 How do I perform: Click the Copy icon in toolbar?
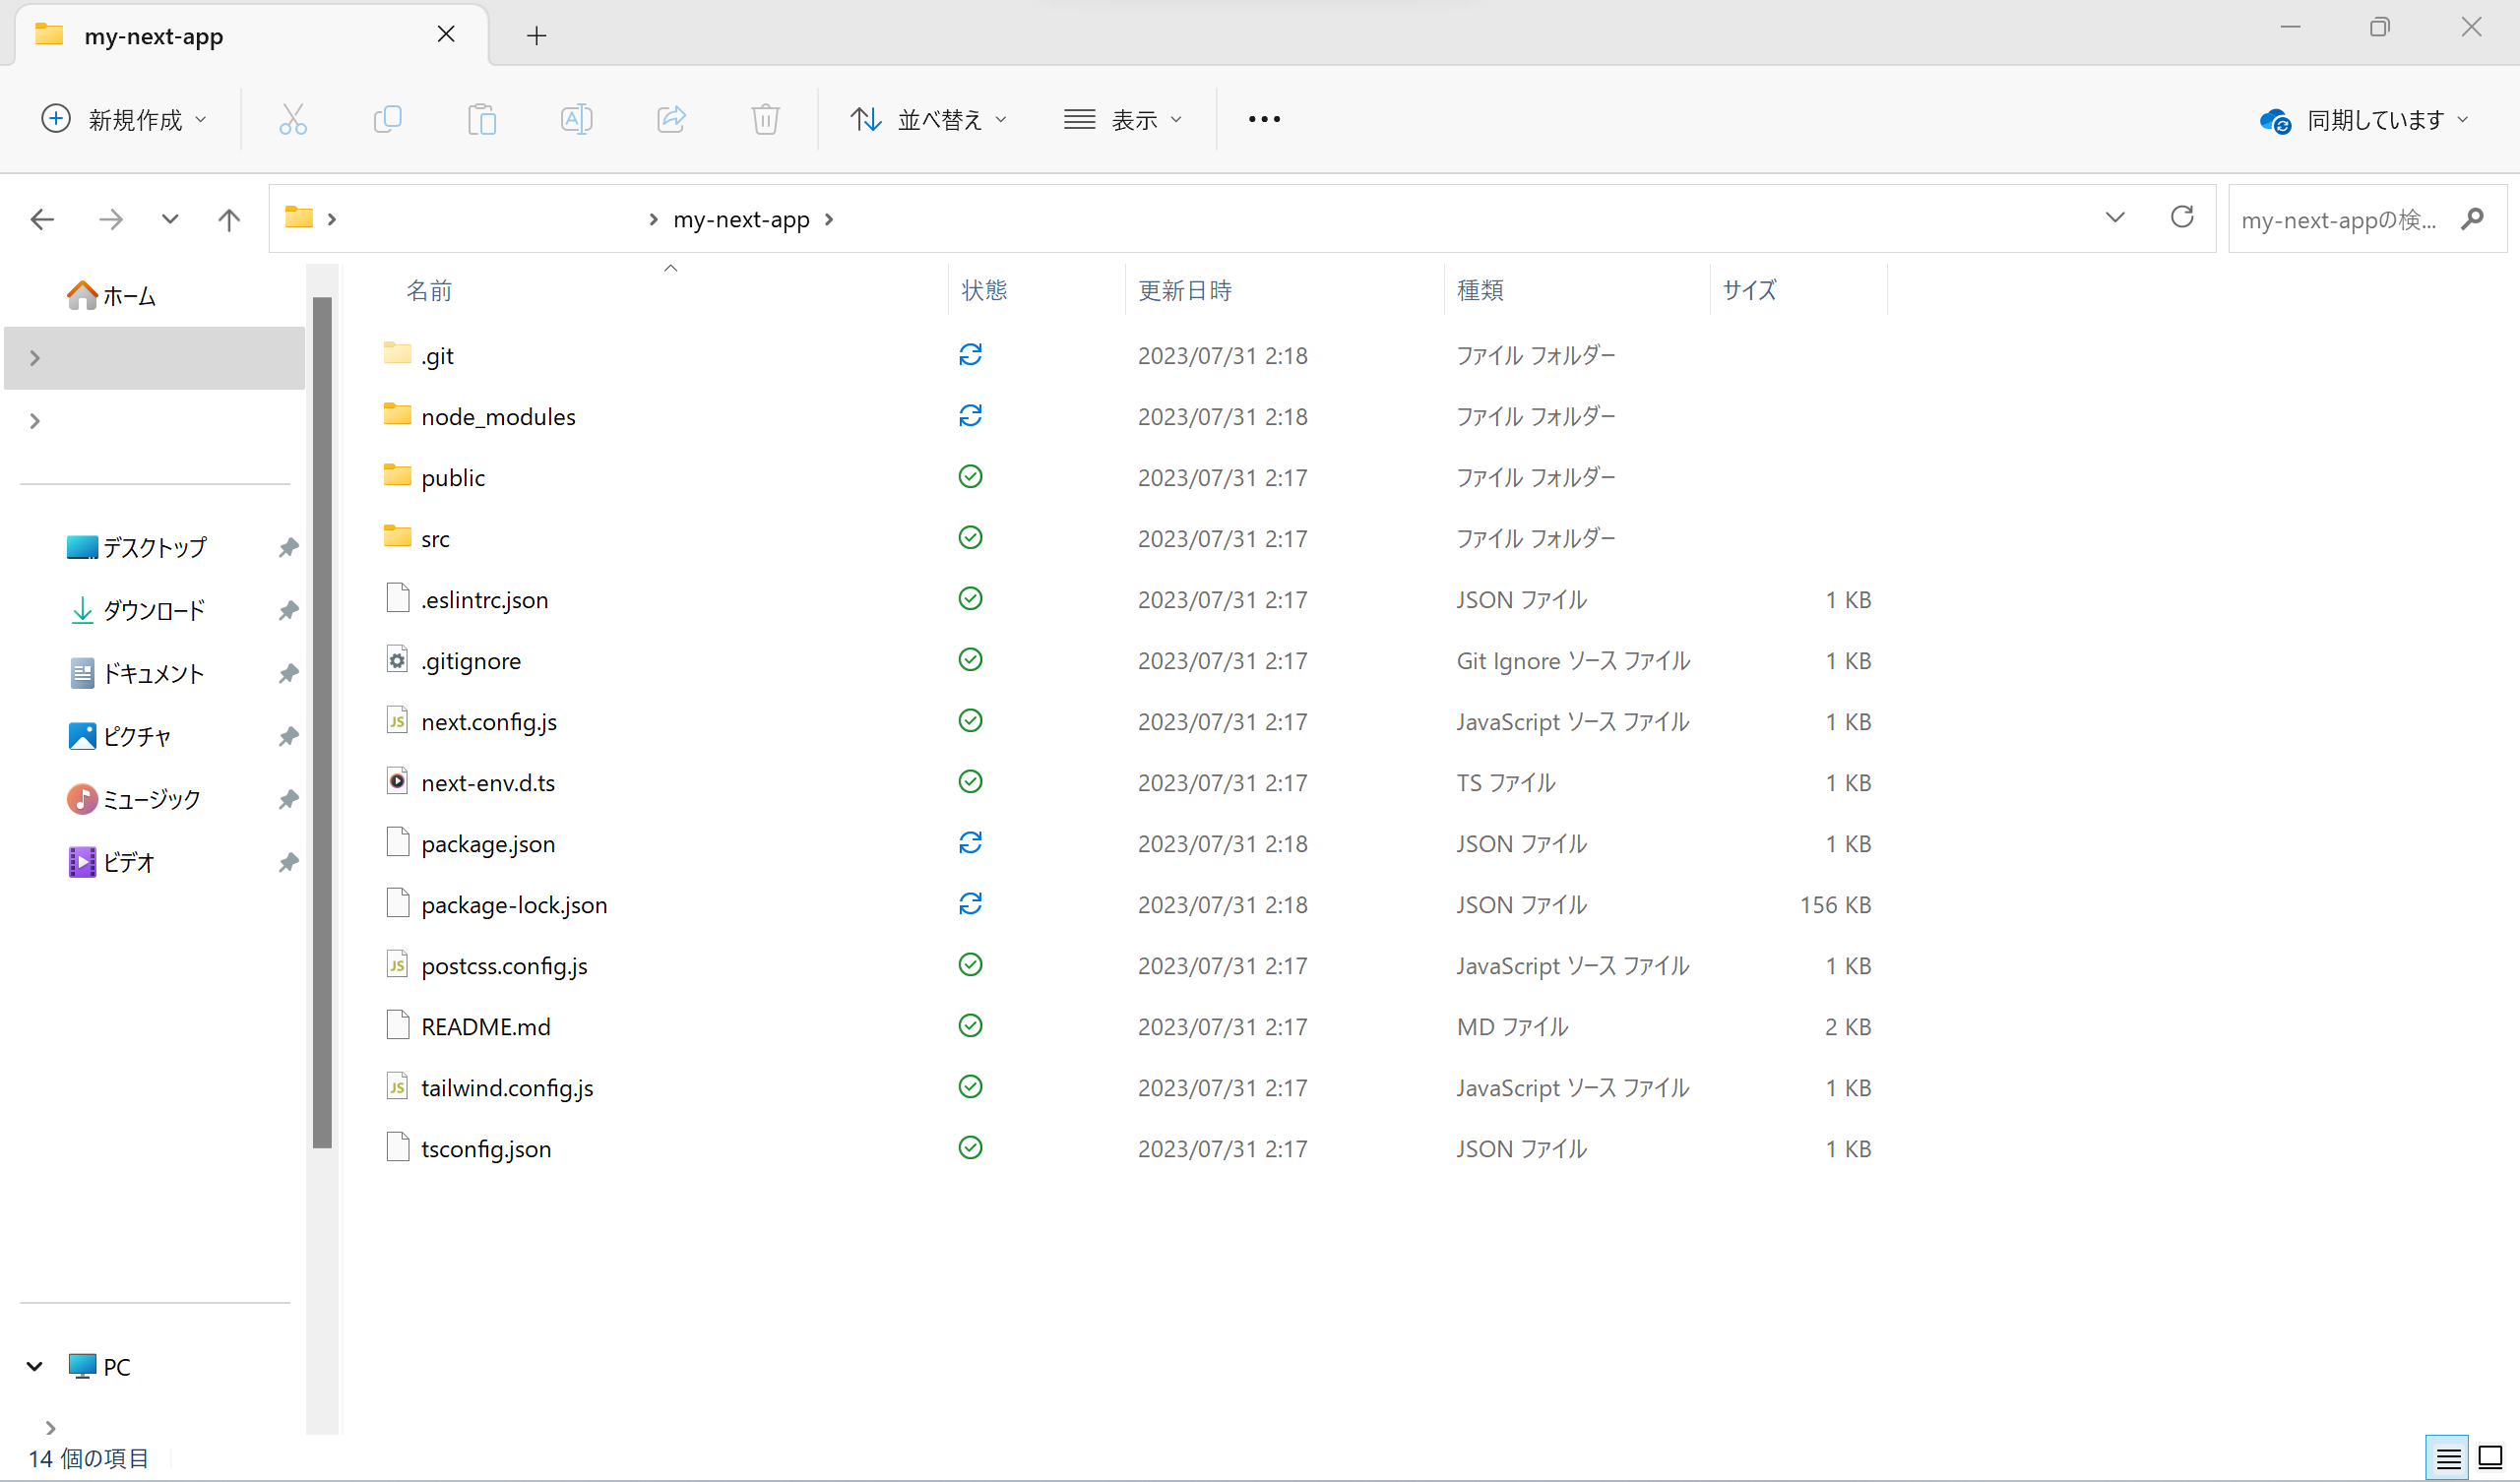(x=387, y=119)
